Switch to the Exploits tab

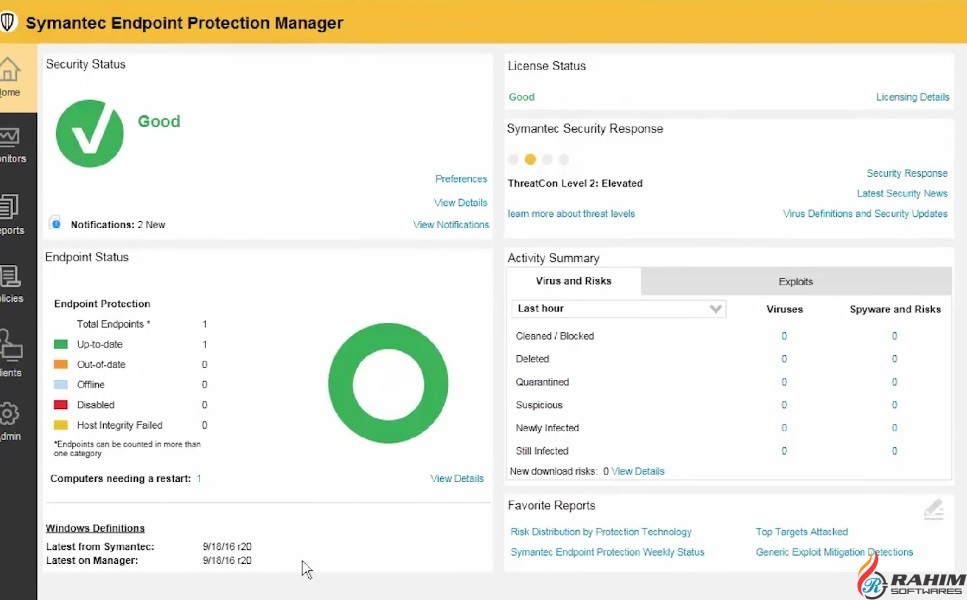795,282
